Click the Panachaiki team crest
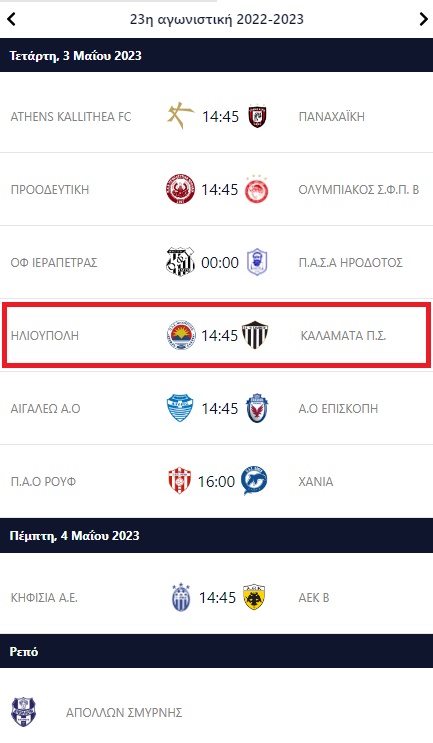 point(257,116)
